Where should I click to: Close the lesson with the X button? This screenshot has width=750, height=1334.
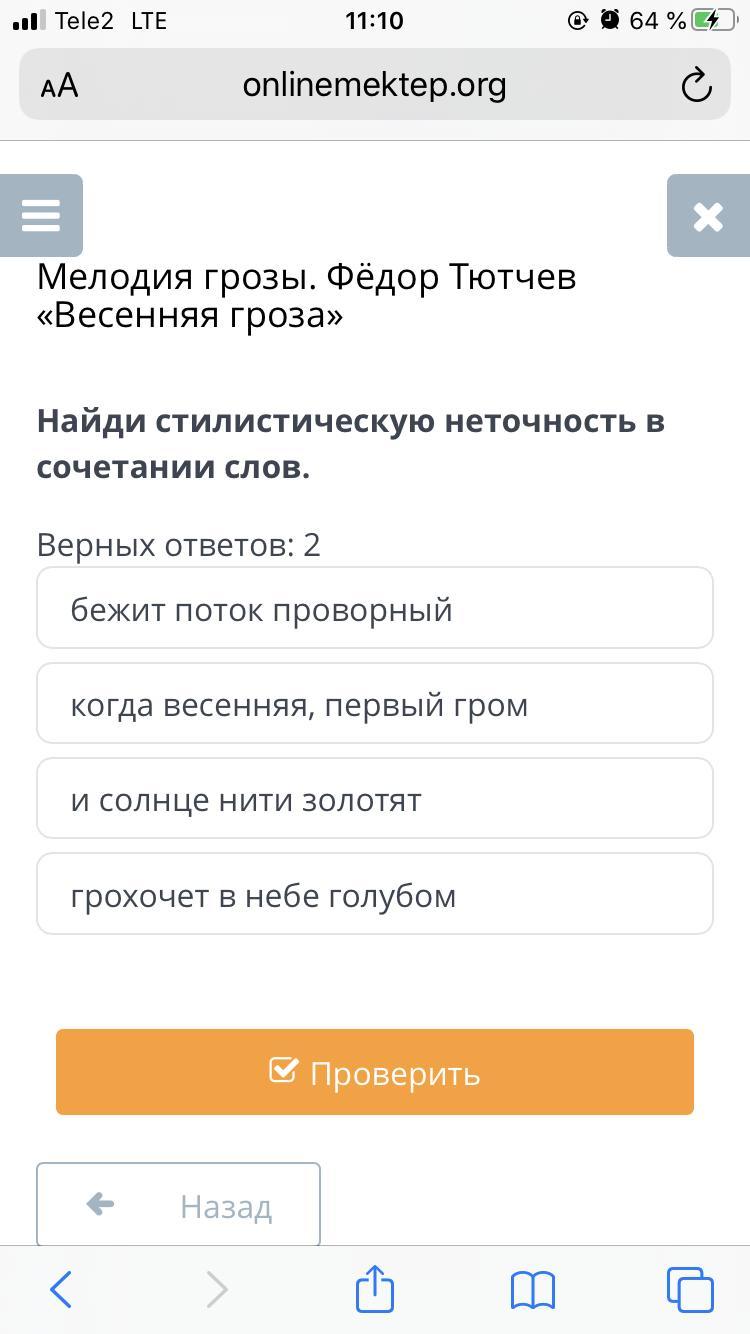click(708, 215)
